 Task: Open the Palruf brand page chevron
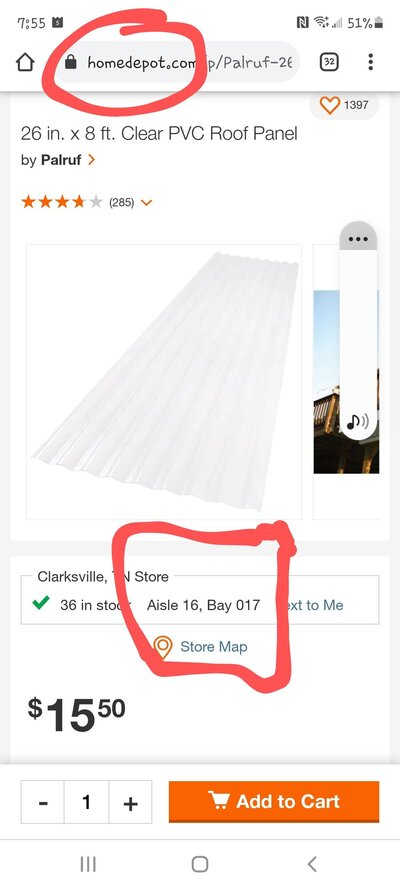pos(92,160)
